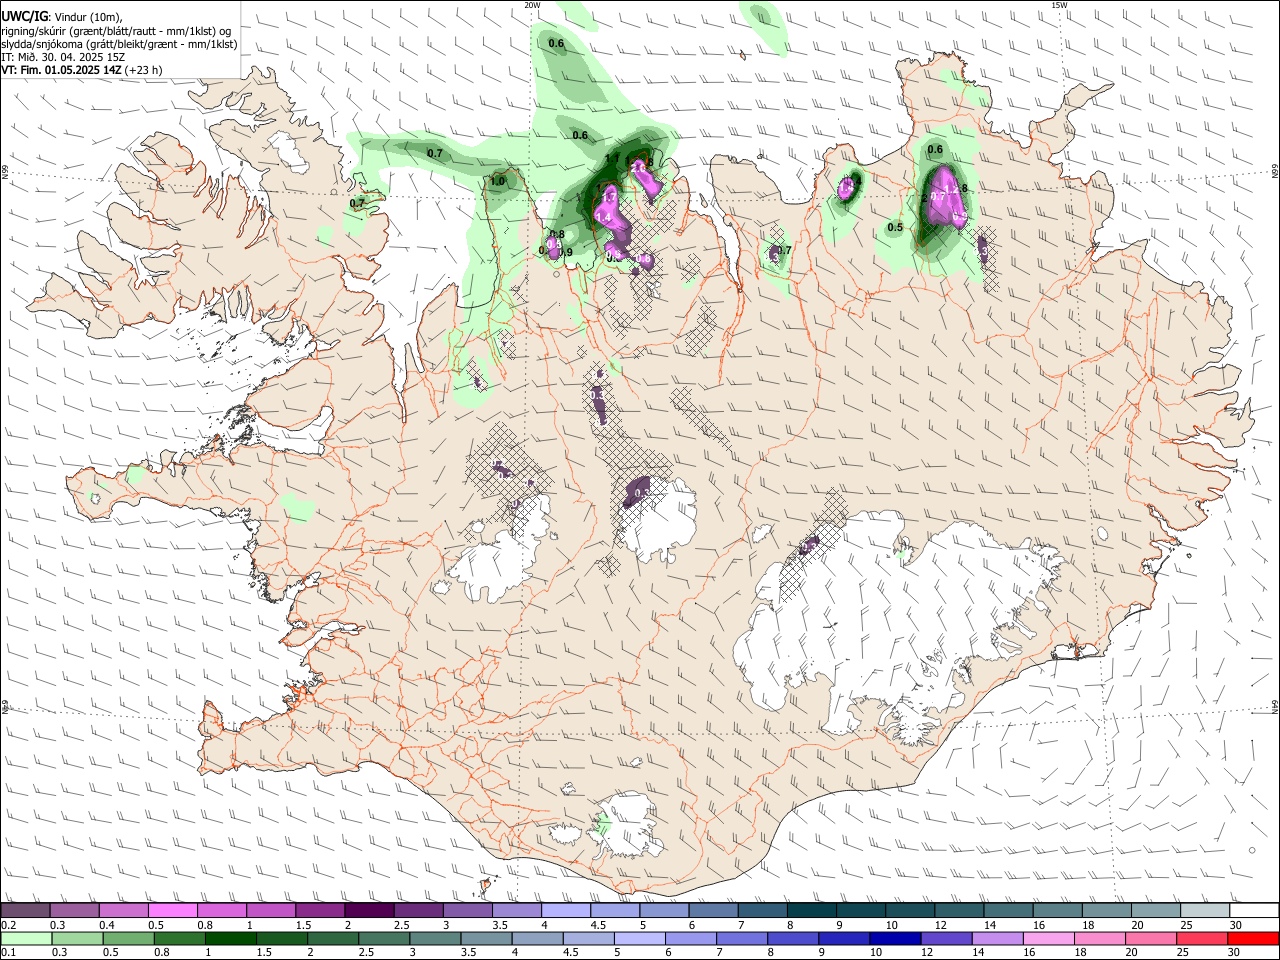Click the 1.5 swatch in the upper legend row

tap(320, 911)
